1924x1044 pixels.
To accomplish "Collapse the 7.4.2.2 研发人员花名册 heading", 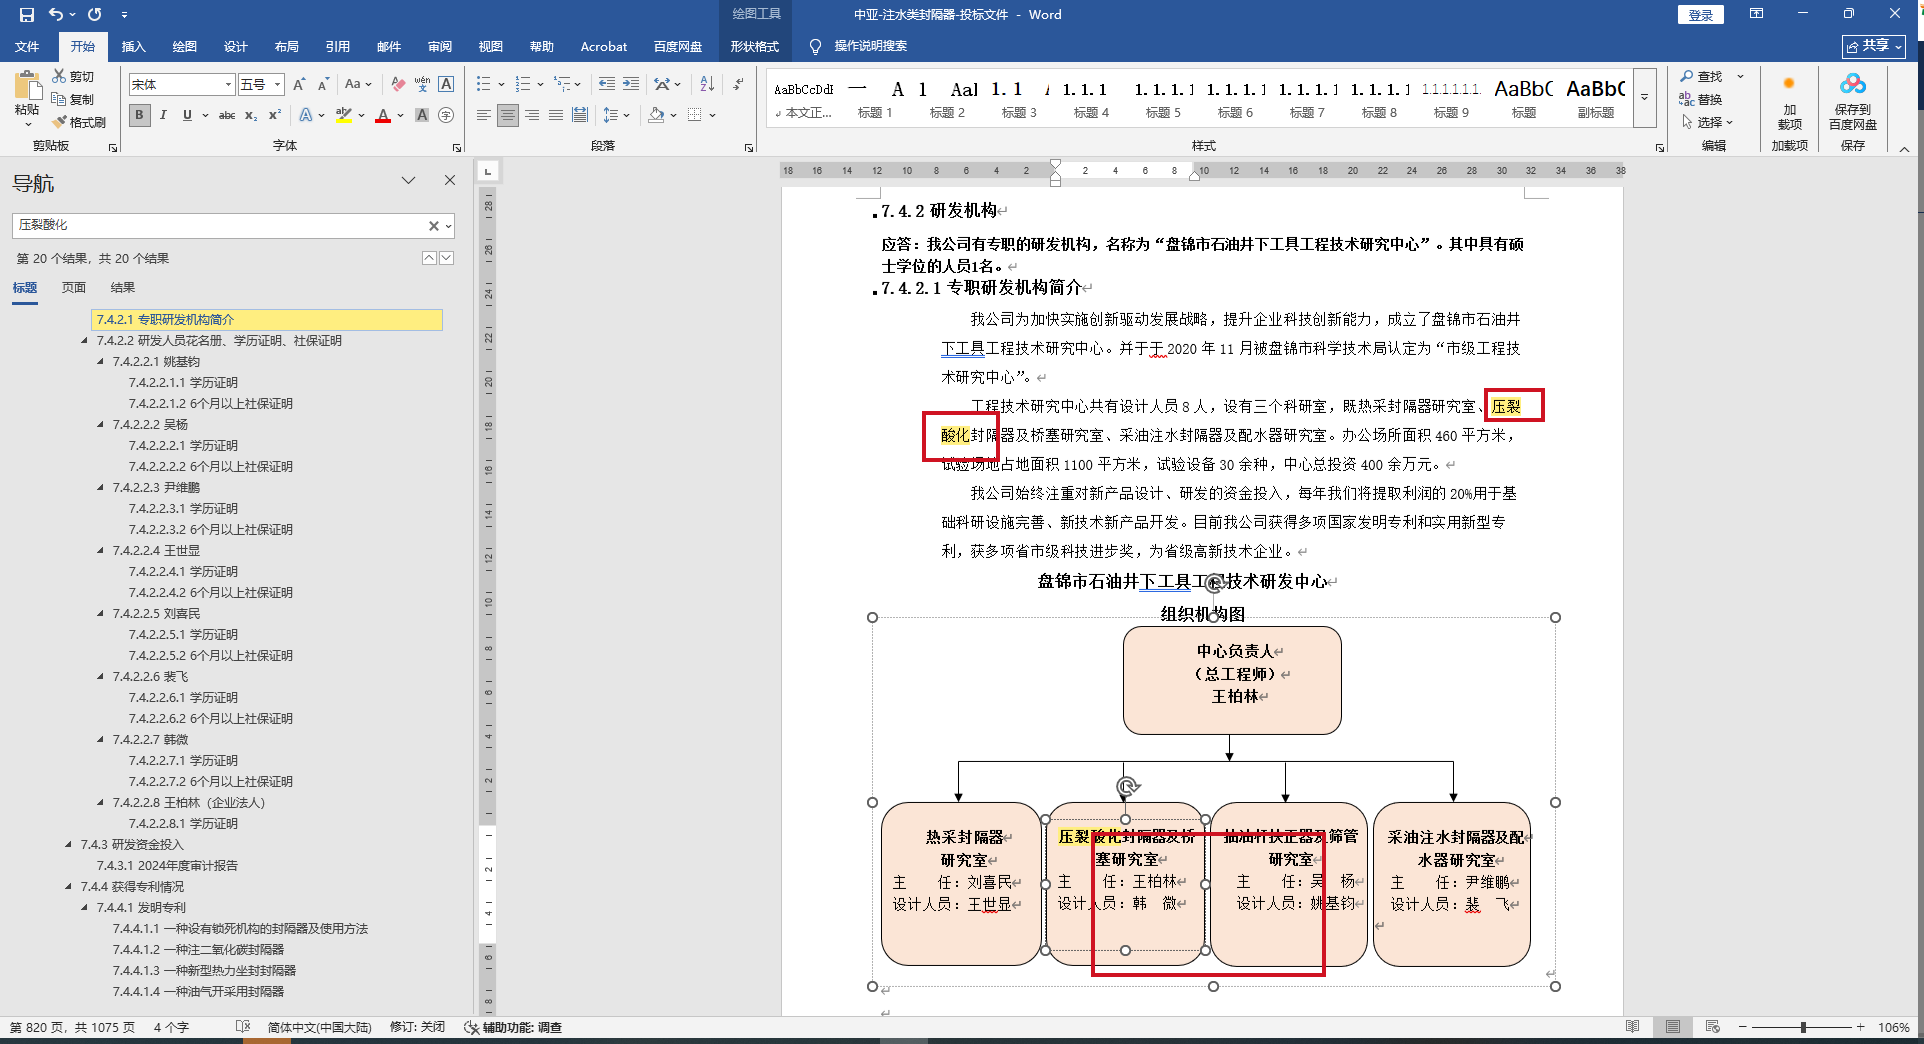I will 85,341.
